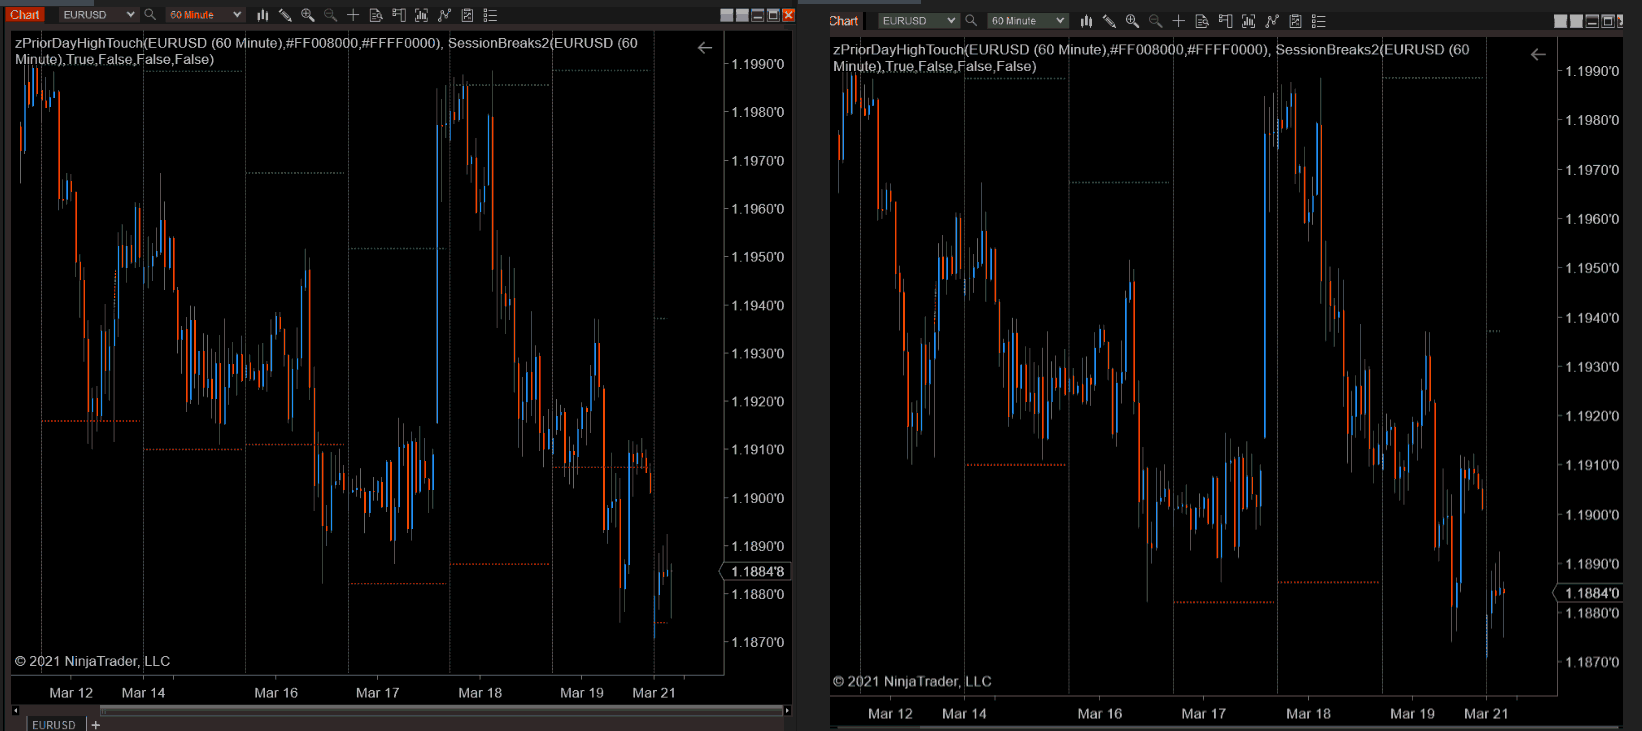Screen dimensions: 1642x731
Task: Select the EURUSD tab below left chart
Action: pyautogui.click(x=54, y=724)
